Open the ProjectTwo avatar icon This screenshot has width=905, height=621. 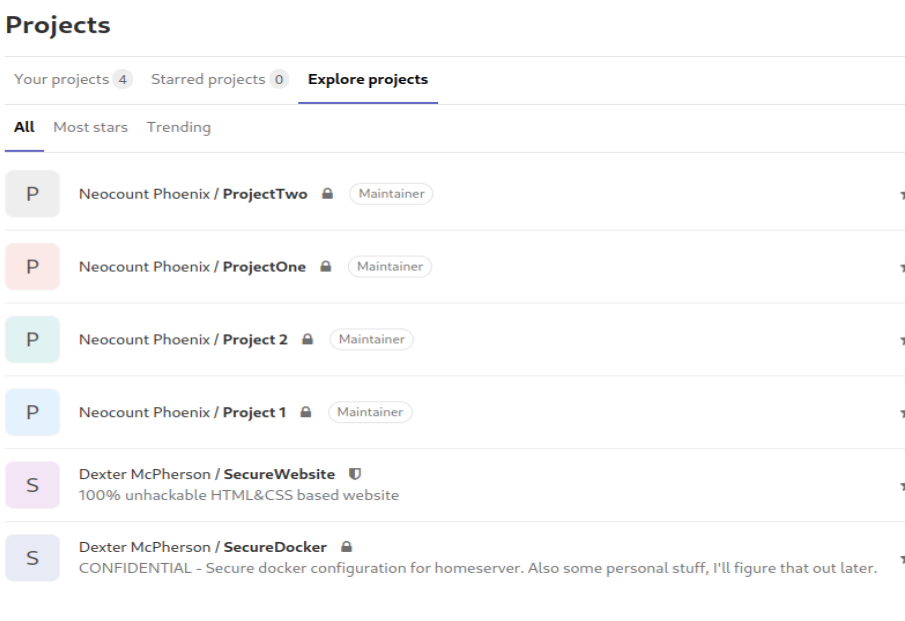(32, 194)
